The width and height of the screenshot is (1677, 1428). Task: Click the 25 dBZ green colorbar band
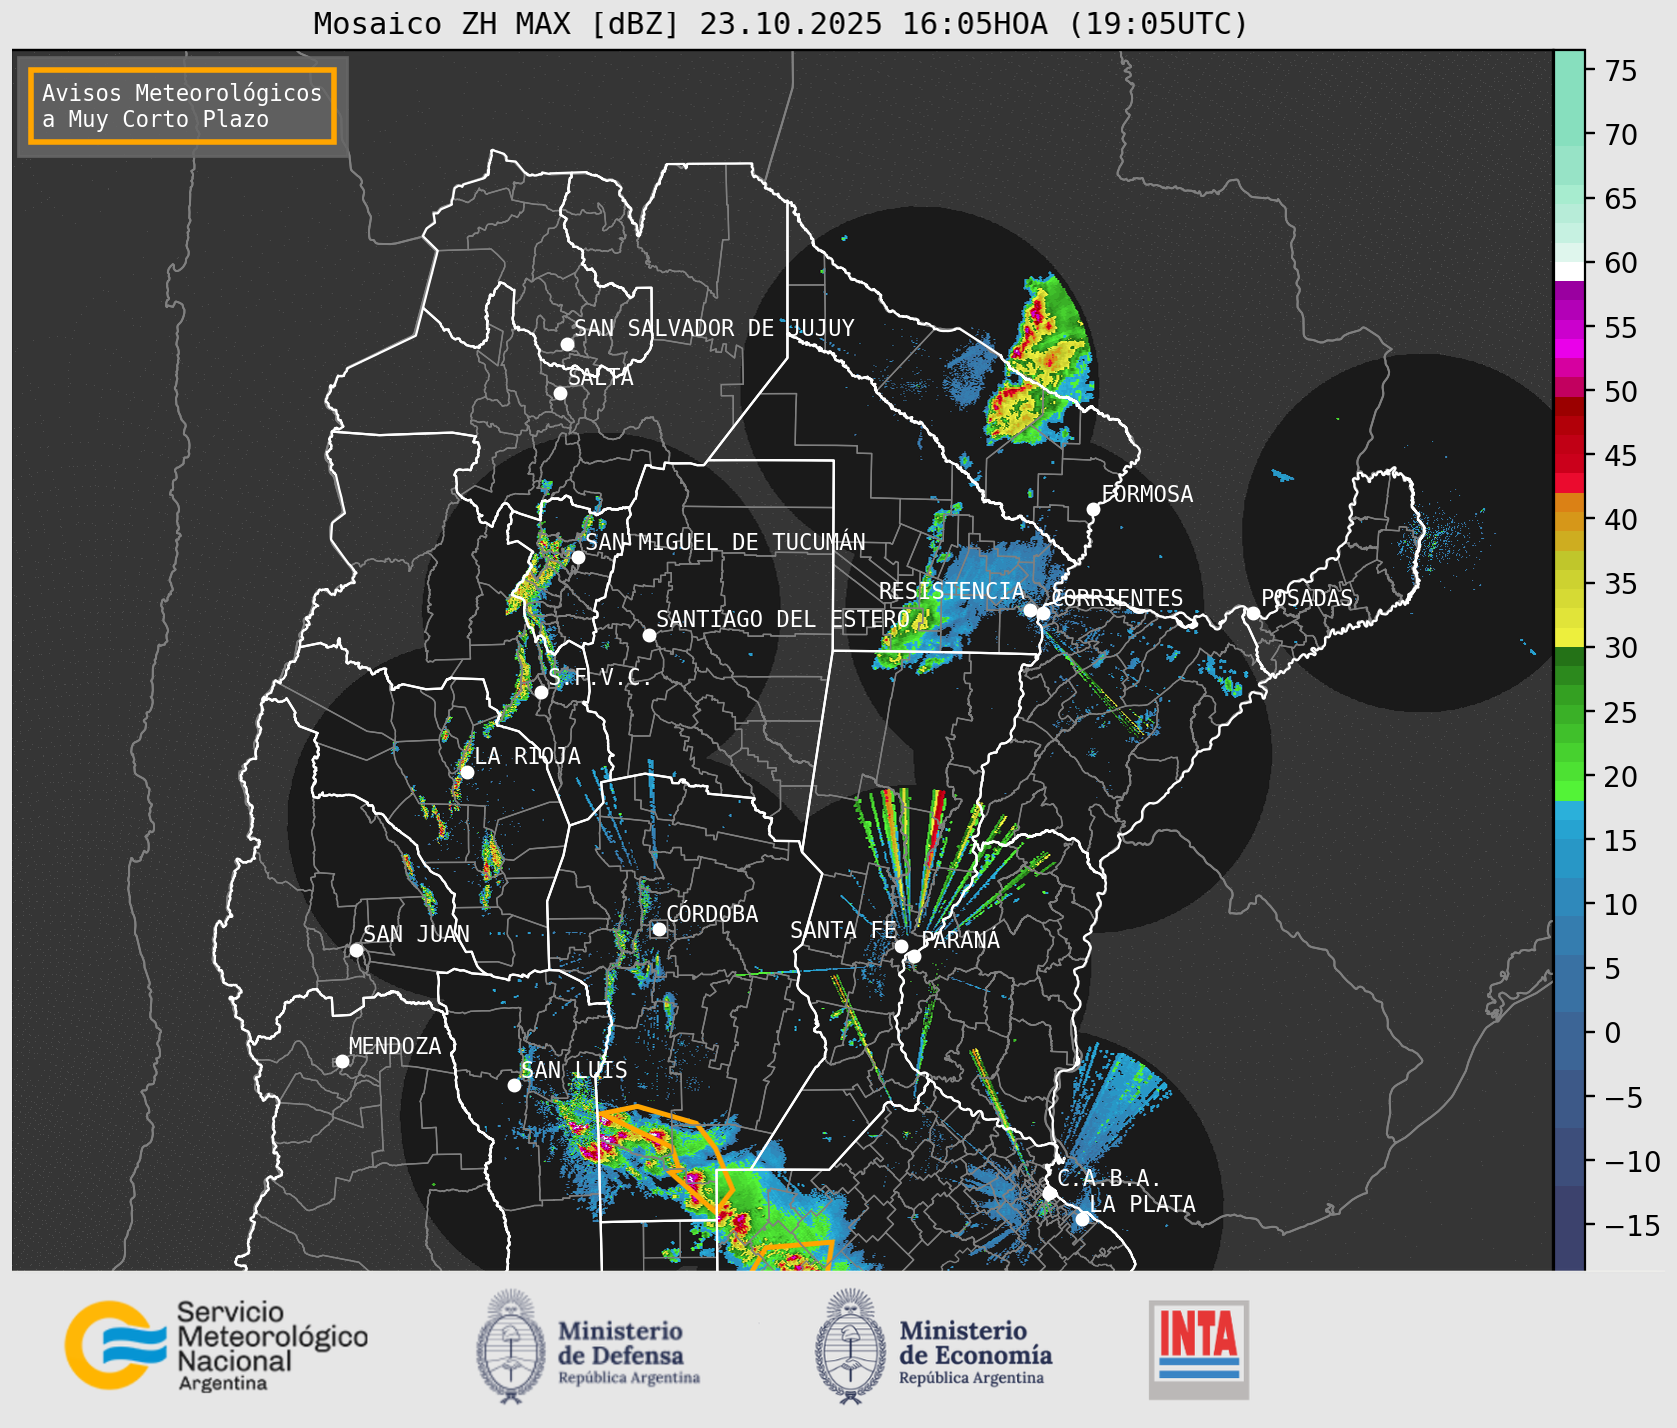1569,713
